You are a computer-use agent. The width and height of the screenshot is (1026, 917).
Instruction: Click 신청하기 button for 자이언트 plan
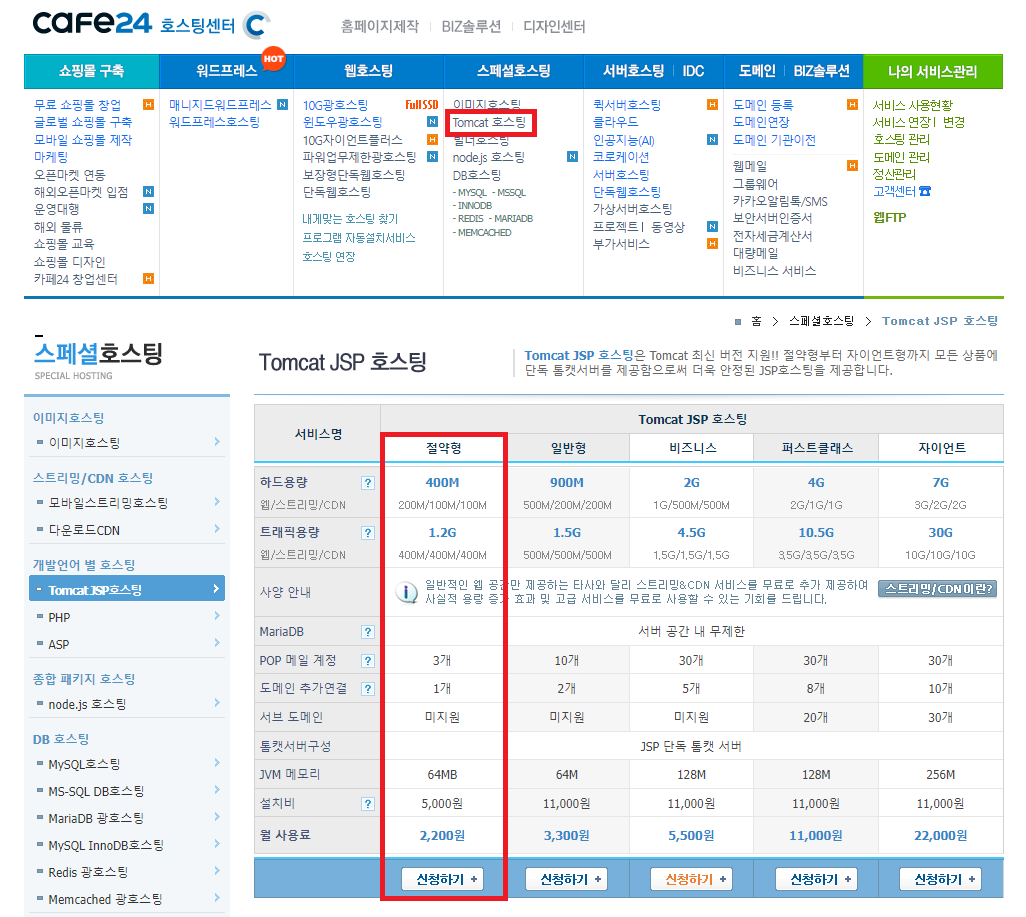(940, 879)
